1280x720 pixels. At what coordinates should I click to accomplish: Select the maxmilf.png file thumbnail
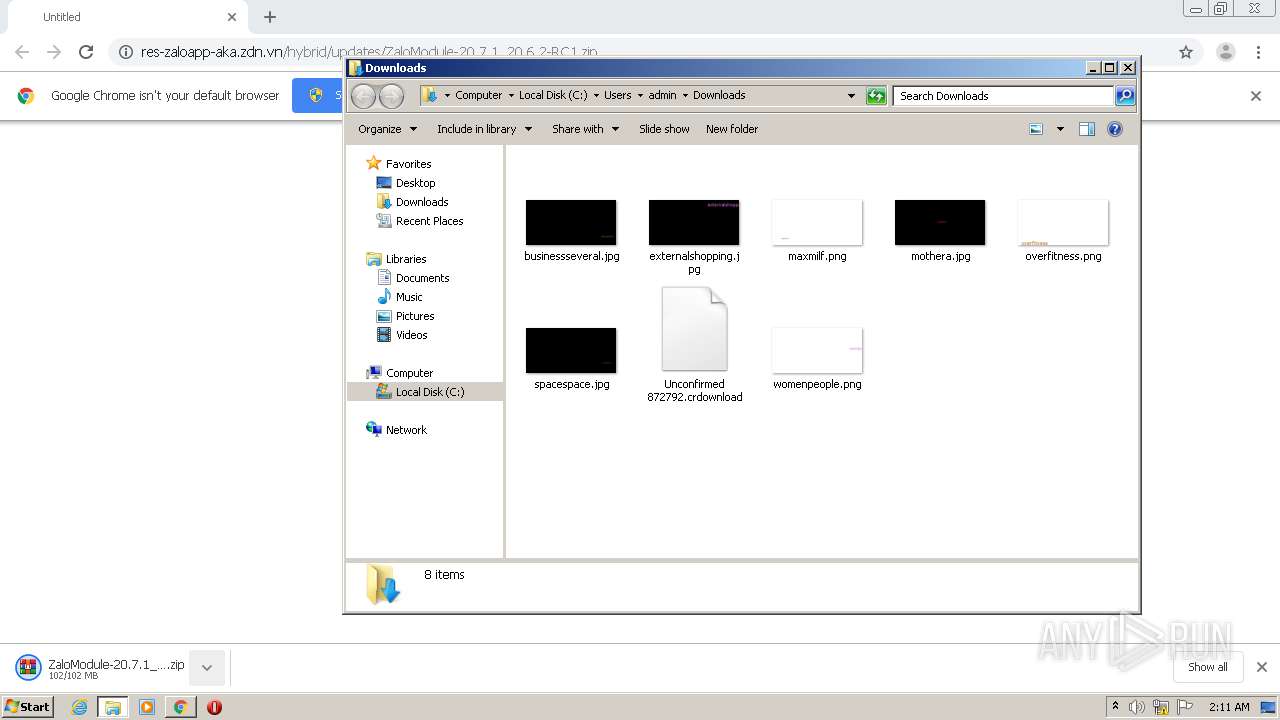(817, 222)
